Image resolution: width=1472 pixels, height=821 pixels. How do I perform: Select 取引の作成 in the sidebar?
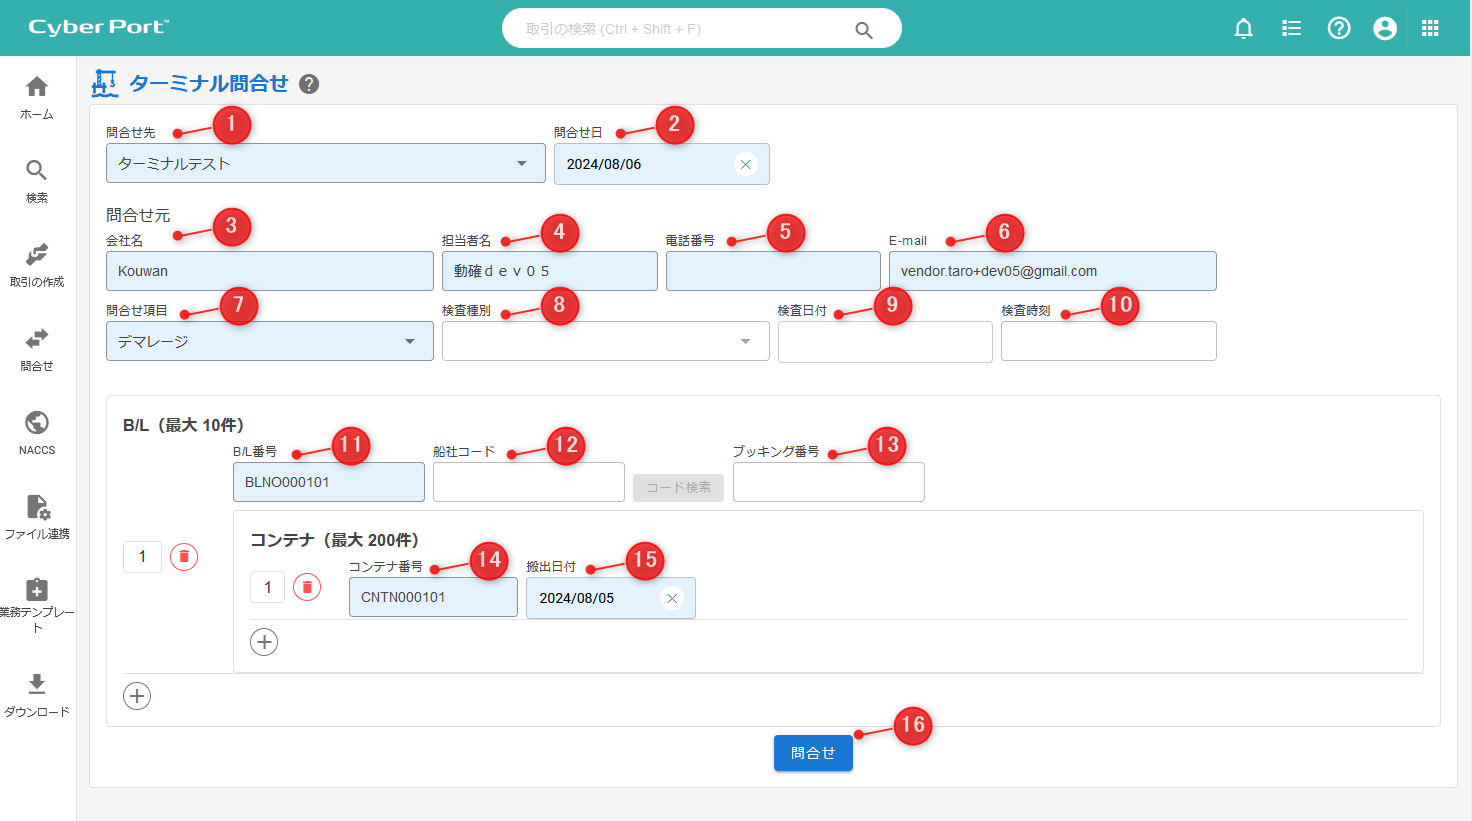(37, 264)
